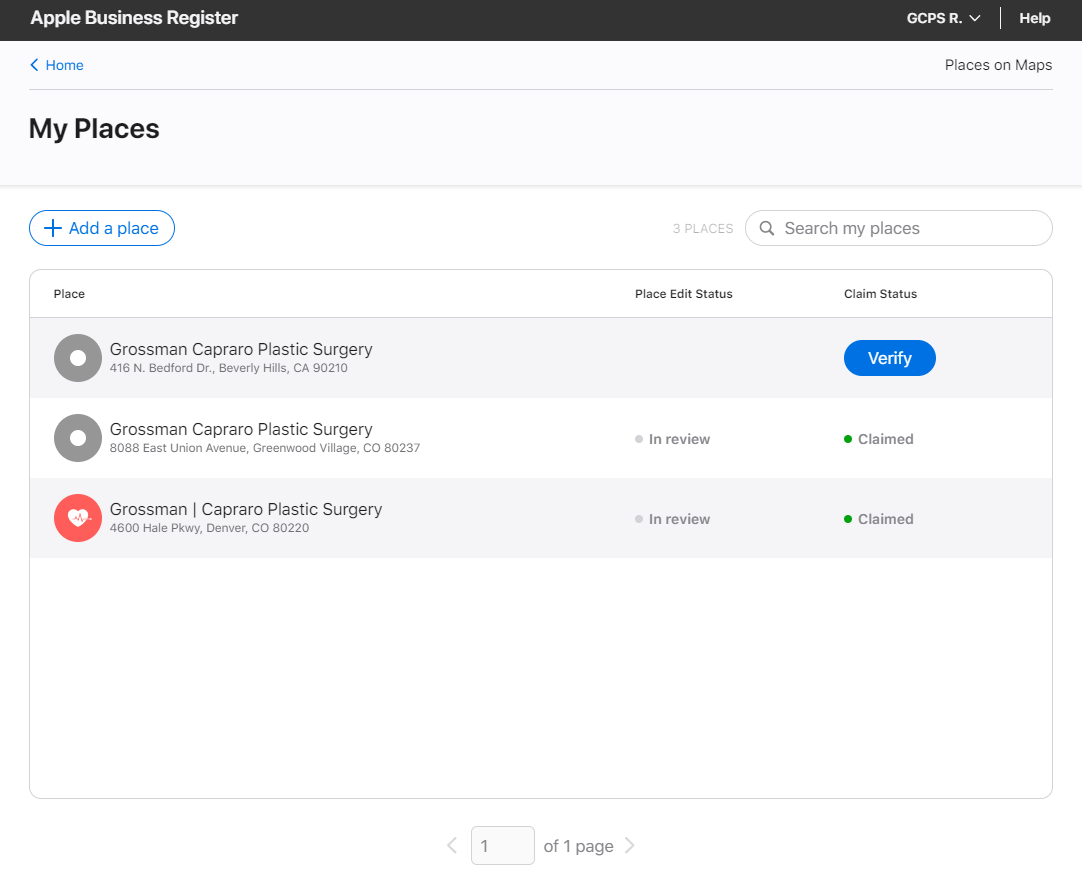Click the Claim Status column header
Viewport: 1082px width, 881px height.
pyautogui.click(x=881, y=294)
